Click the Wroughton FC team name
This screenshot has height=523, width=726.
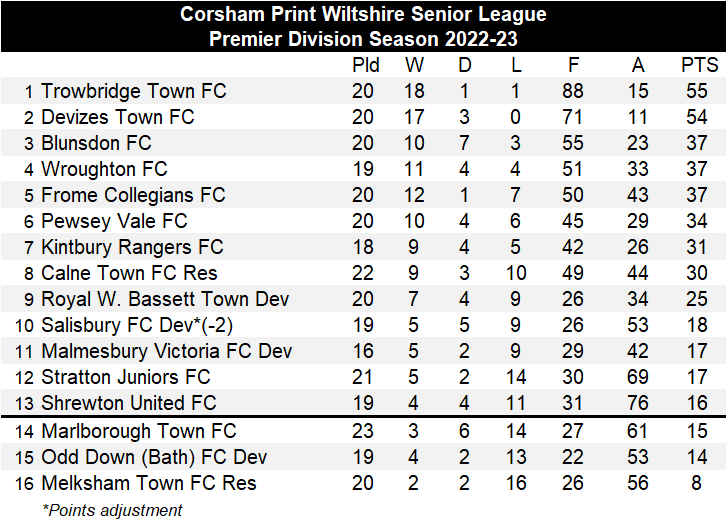tap(104, 169)
